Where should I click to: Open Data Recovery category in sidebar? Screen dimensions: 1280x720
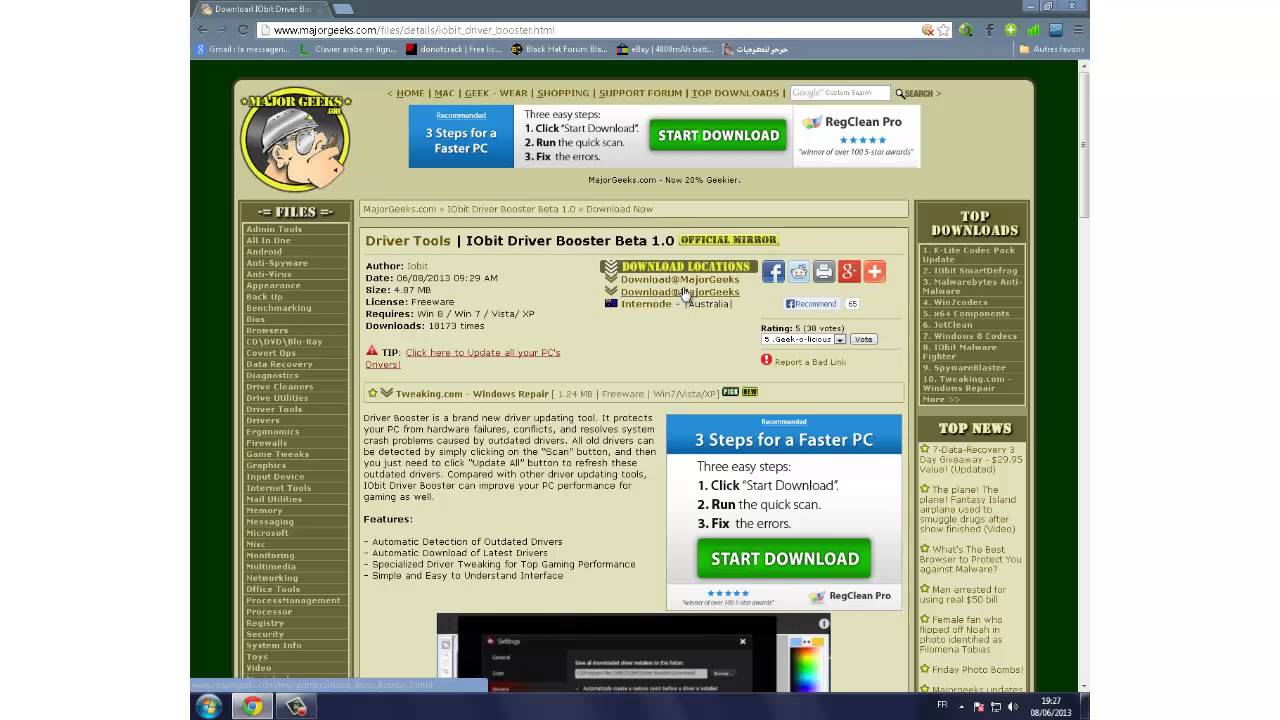279,364
